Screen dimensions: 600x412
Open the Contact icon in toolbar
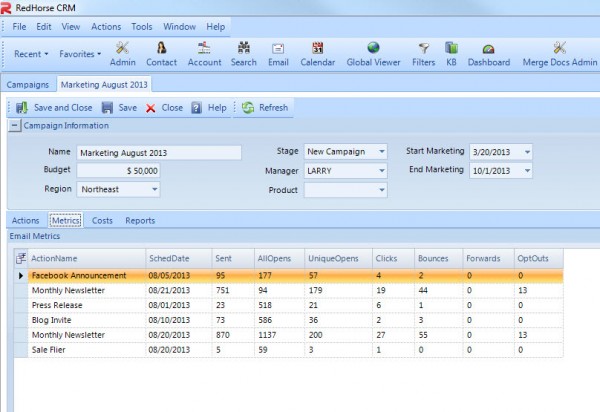click(161, 48)
